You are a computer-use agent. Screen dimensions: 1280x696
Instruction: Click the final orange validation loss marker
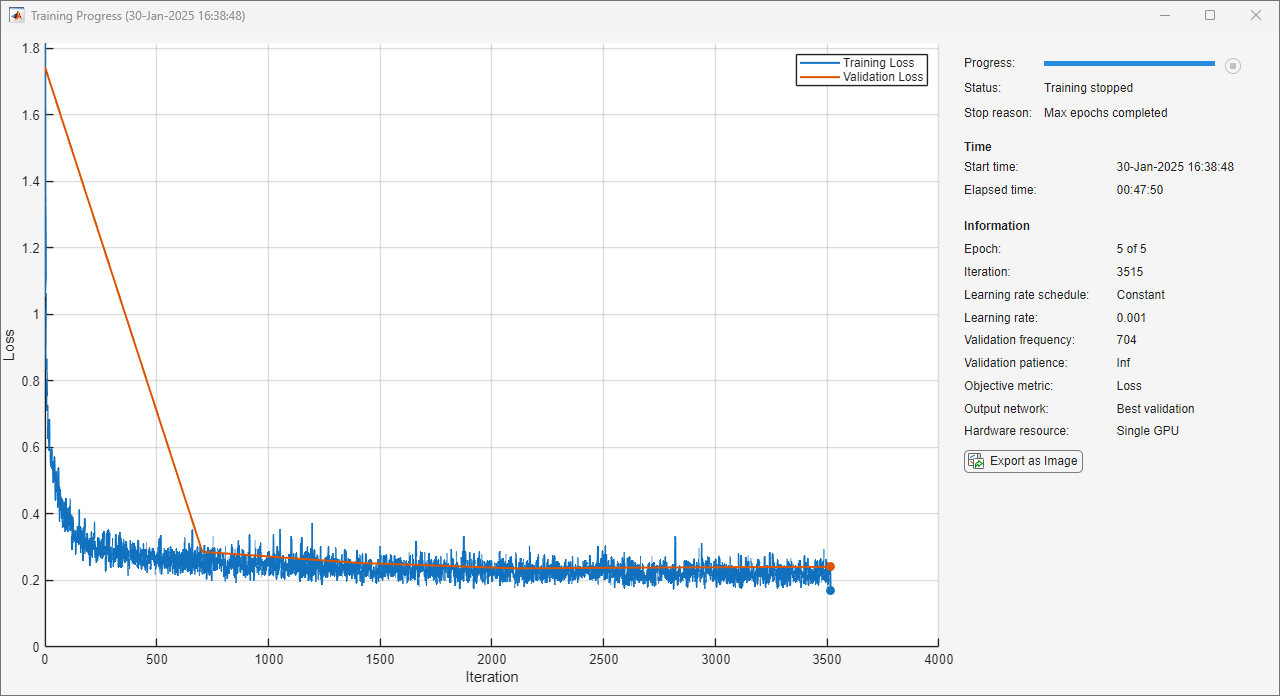[x=830, y=567]
